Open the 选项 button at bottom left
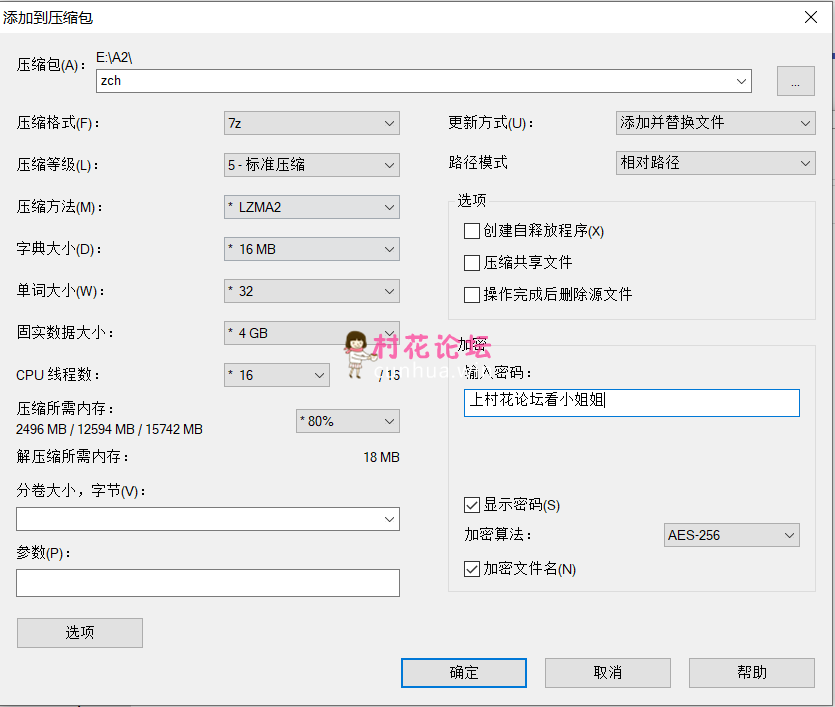 click(x=79, y=632)
